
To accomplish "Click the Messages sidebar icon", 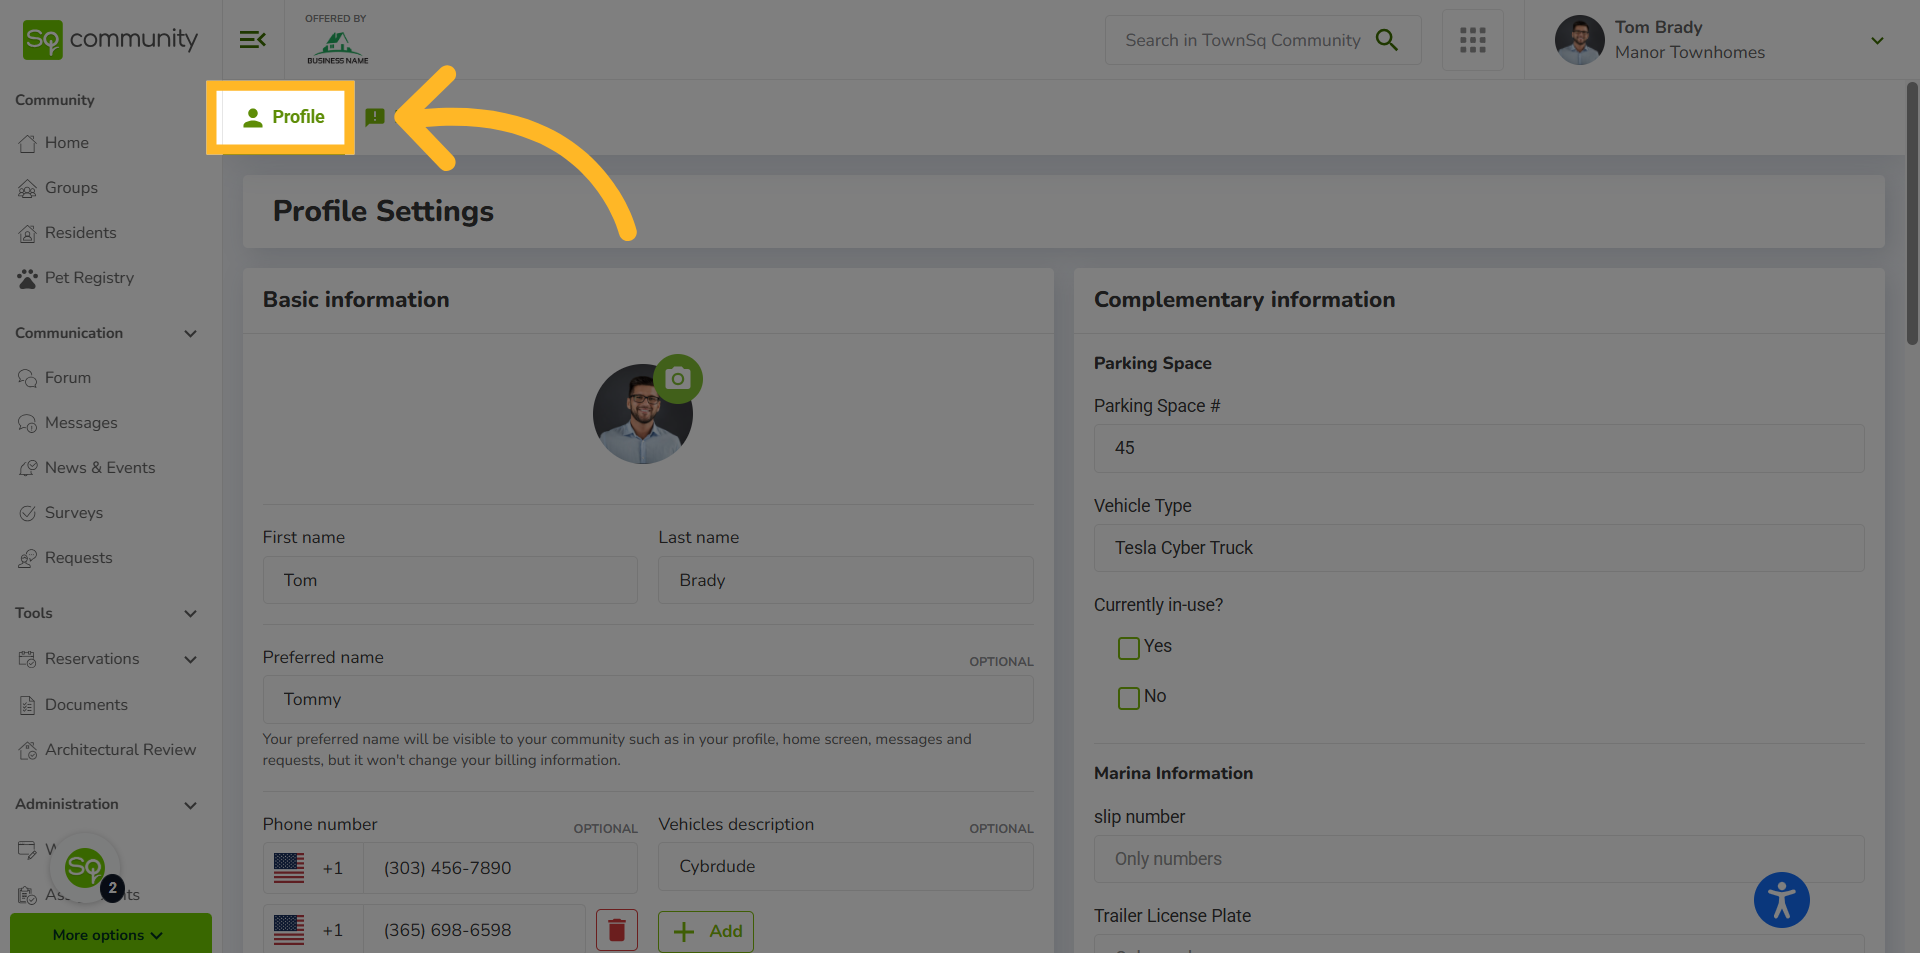I will (x=27, y=423).
